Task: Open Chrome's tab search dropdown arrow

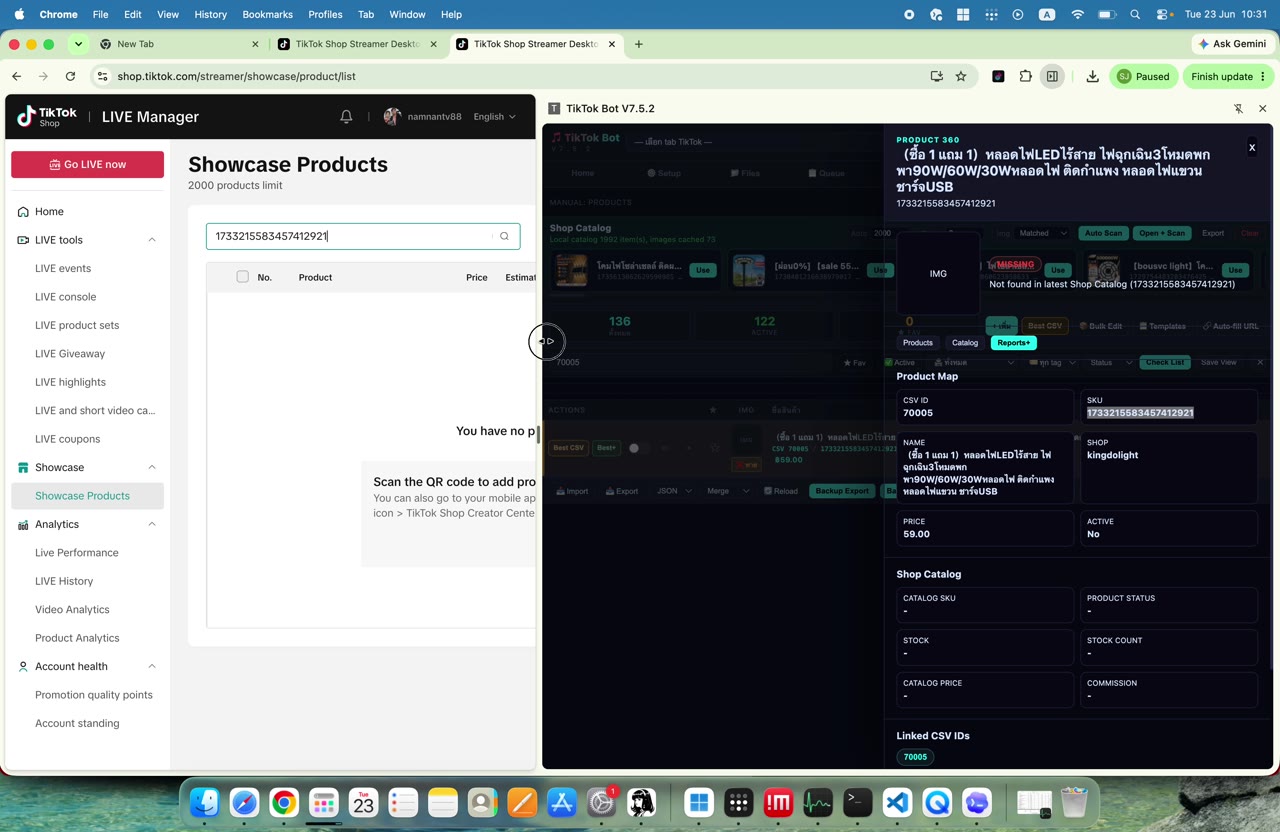Action: coord(78,44)
